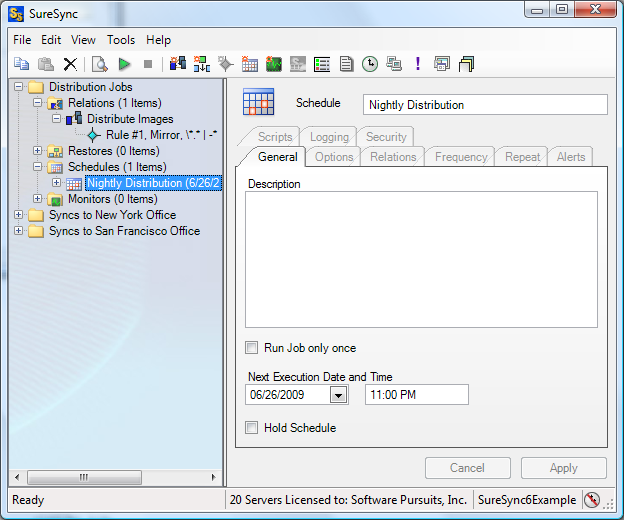The image size is (624, 520).
Task: Click the Cancel button
Action: [x=468, y=468]
